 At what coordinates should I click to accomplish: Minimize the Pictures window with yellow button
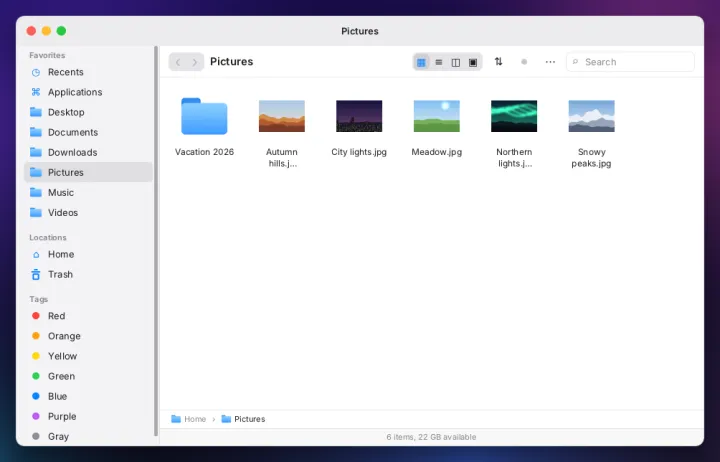[x=46, y=31]
